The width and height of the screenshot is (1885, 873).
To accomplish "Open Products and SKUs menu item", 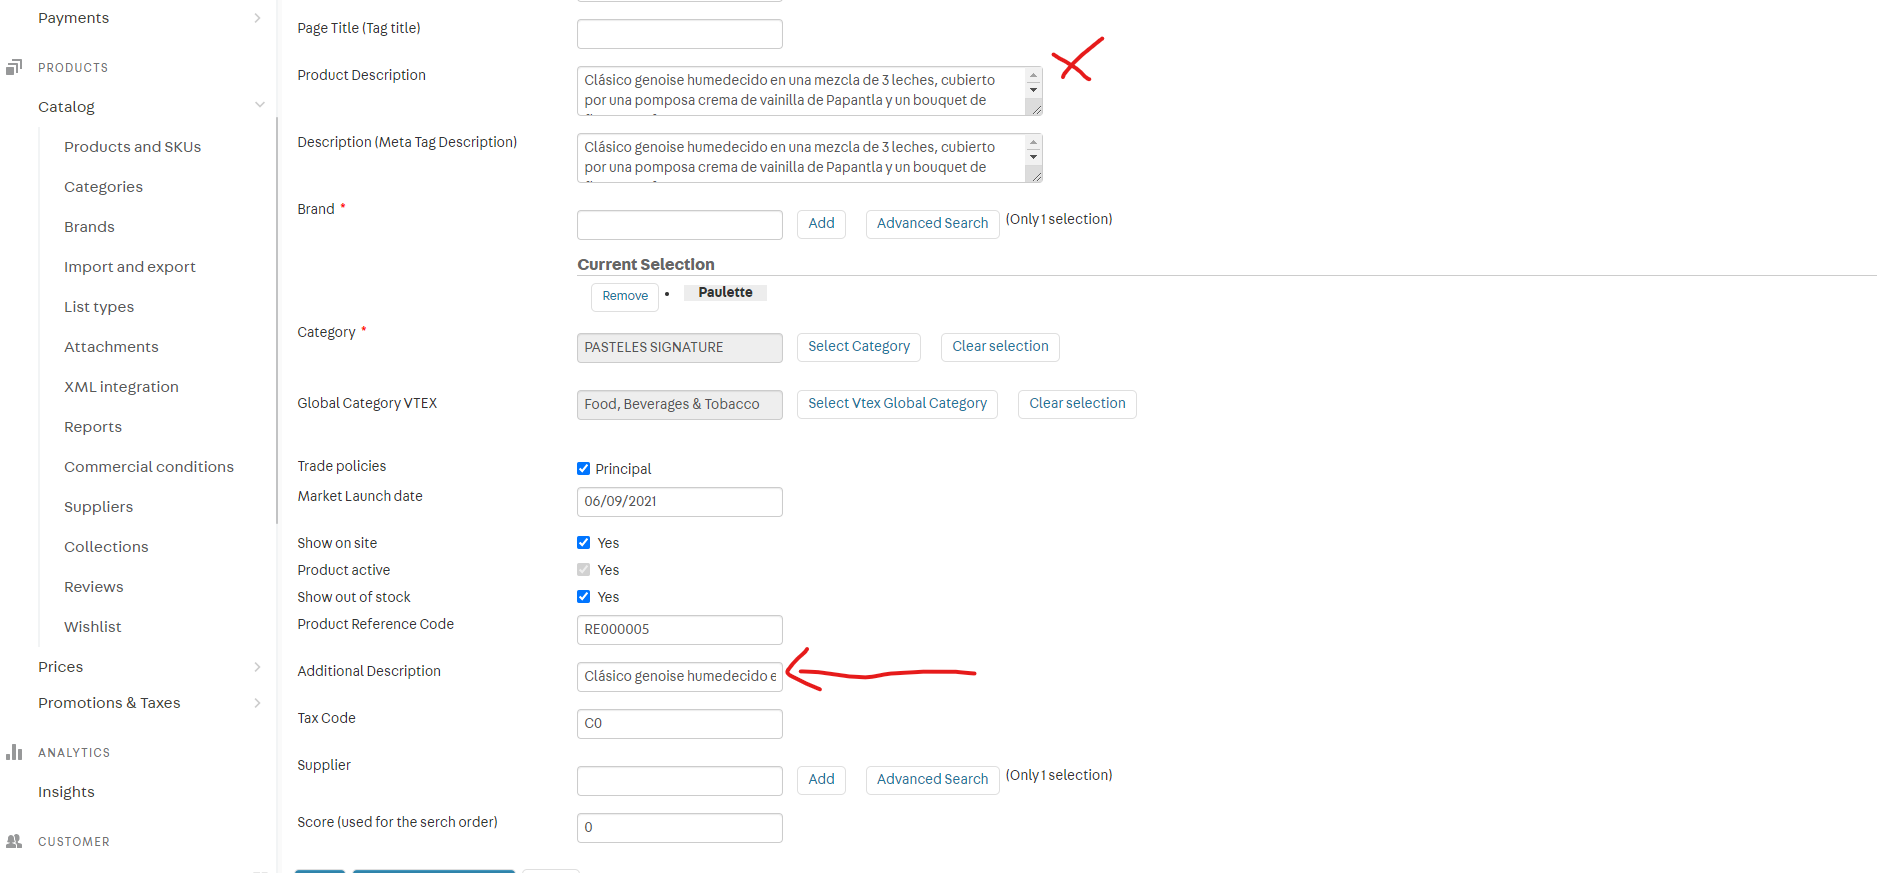I will click(132, 146).
